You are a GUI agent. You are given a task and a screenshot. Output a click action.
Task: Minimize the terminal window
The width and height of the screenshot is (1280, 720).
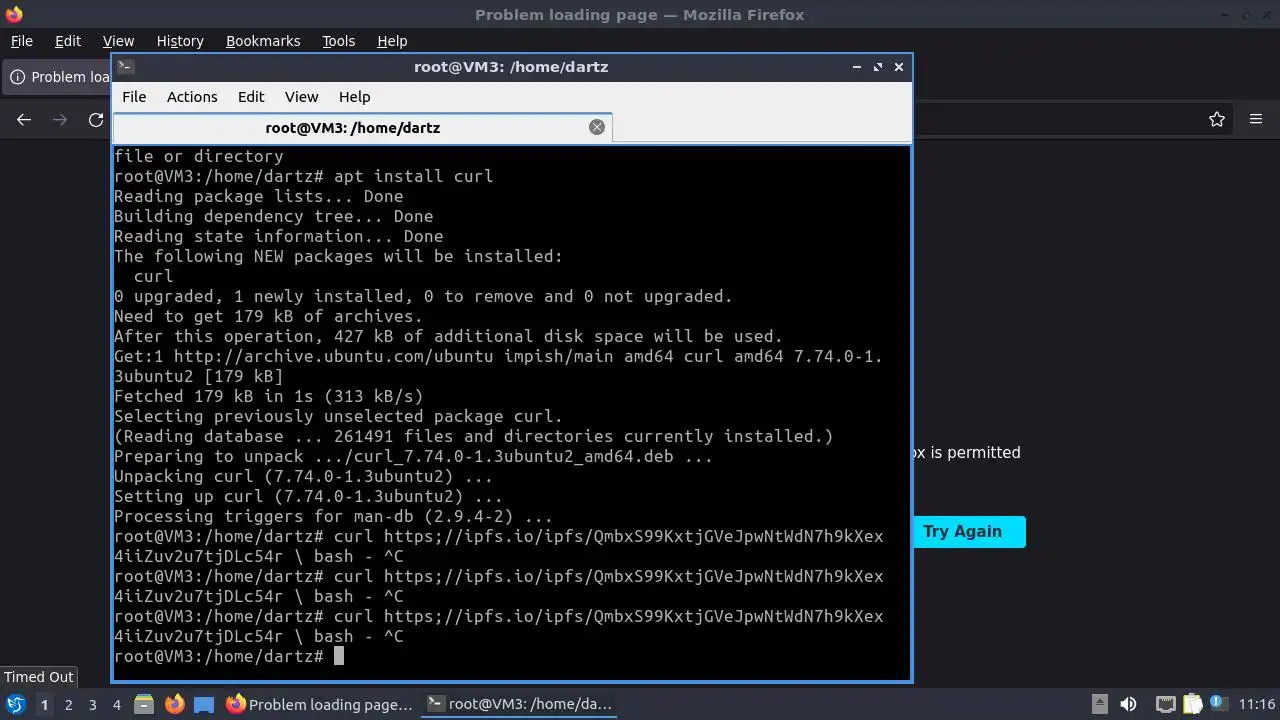click(857, 67)
